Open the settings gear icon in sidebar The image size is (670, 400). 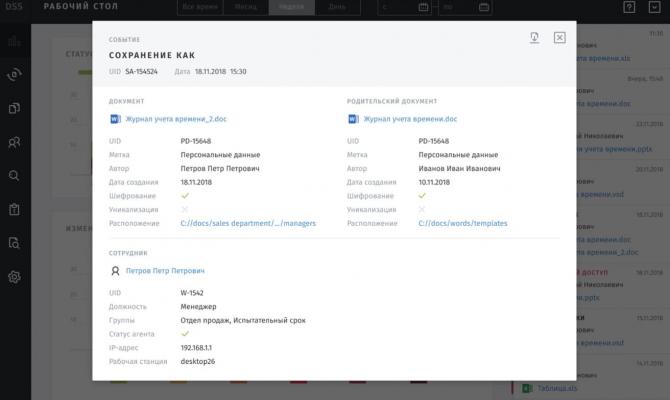click(x=14, y=277)
